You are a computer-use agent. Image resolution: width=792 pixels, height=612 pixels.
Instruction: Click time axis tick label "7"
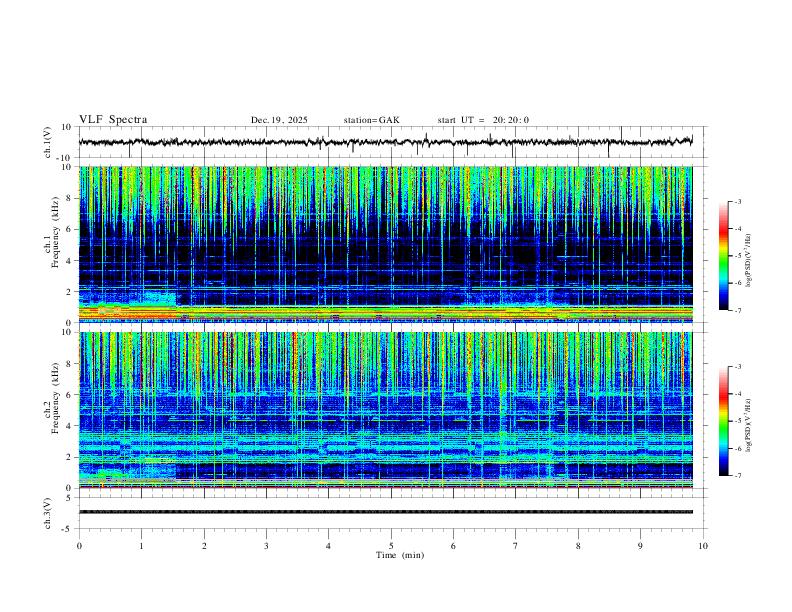point(516,546)
